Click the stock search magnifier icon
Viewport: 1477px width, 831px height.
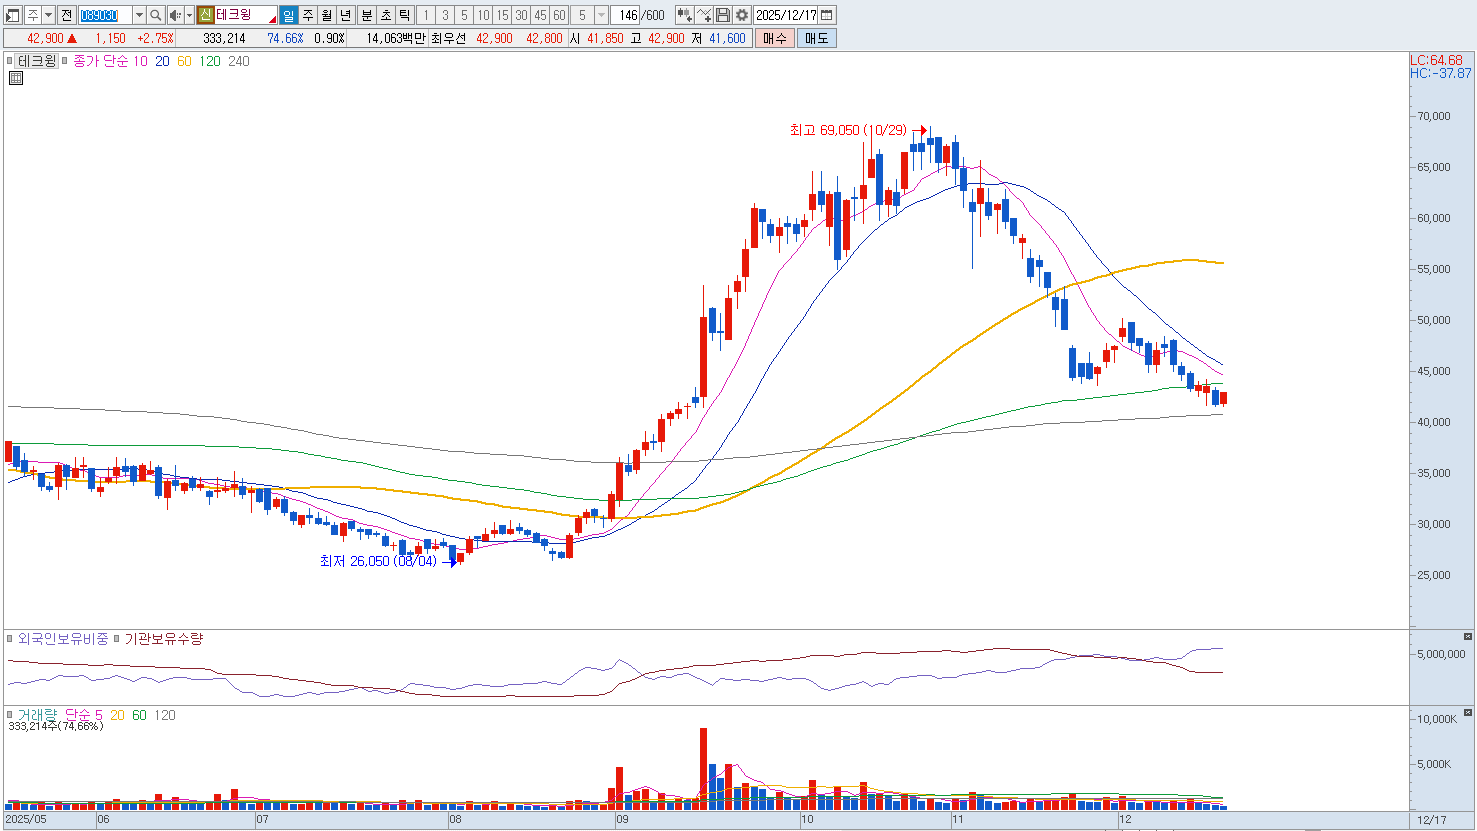click(x=156, y=15)
